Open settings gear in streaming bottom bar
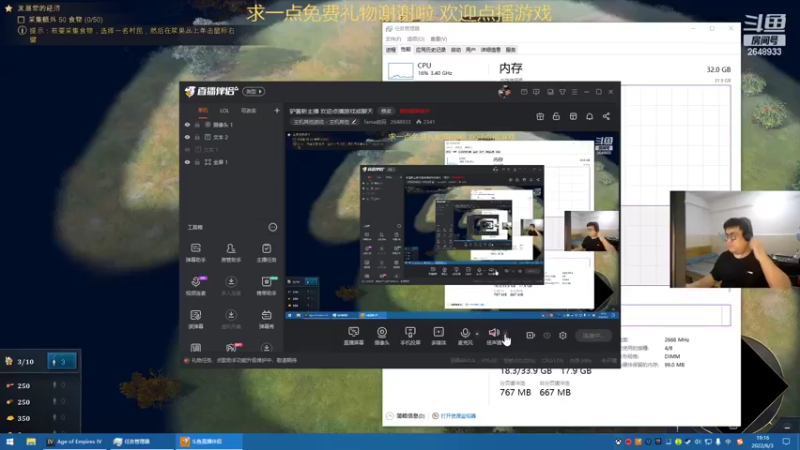Viewport: 800px width, 450px height. click(563, 335)
